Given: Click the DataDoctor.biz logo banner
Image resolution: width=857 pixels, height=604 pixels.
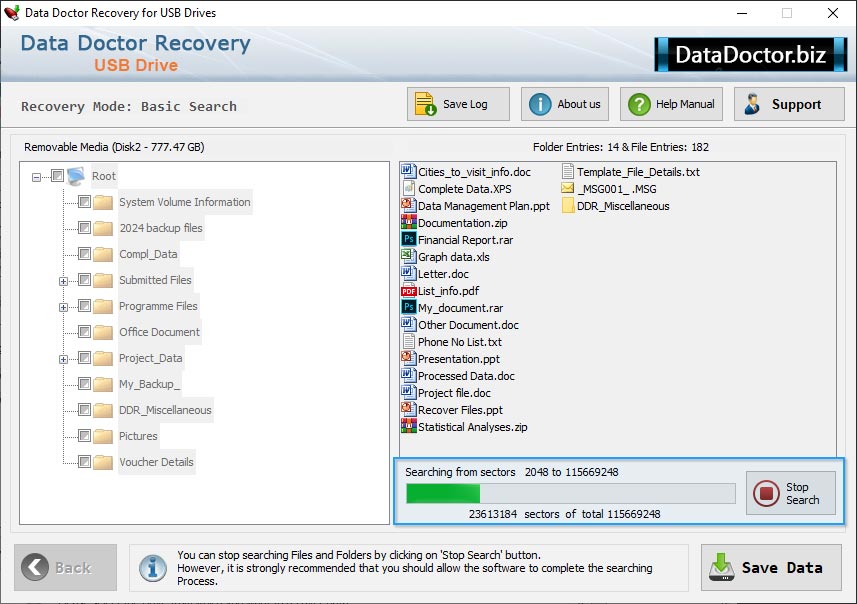Looking at the screenshot, I should 750,54.
